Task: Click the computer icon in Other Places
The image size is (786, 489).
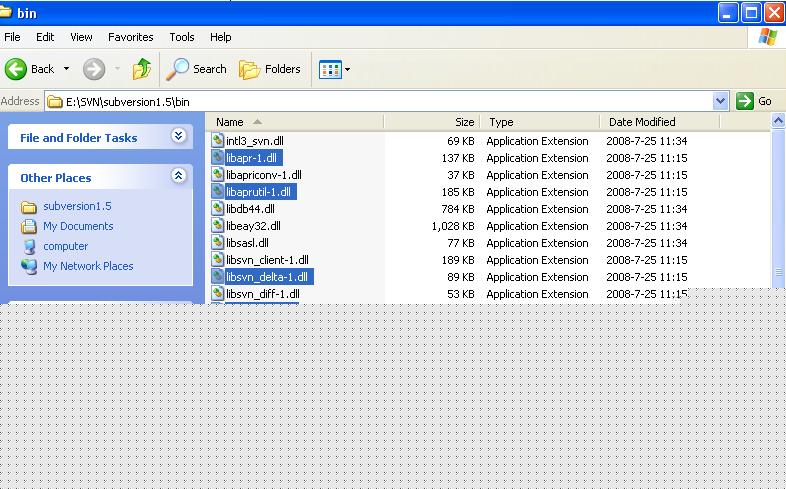Action: click(x=29, y=246)
